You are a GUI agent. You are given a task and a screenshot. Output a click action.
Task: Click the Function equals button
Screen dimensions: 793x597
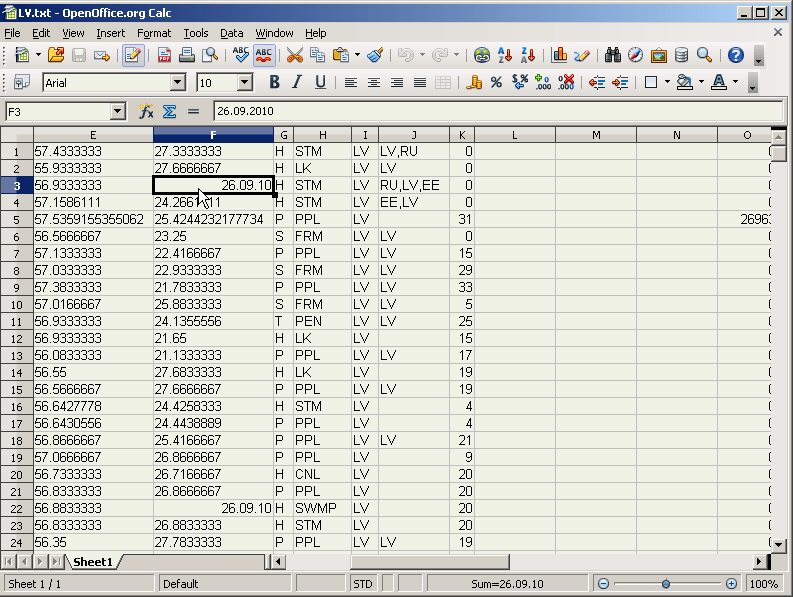click(x=193, y=111)
